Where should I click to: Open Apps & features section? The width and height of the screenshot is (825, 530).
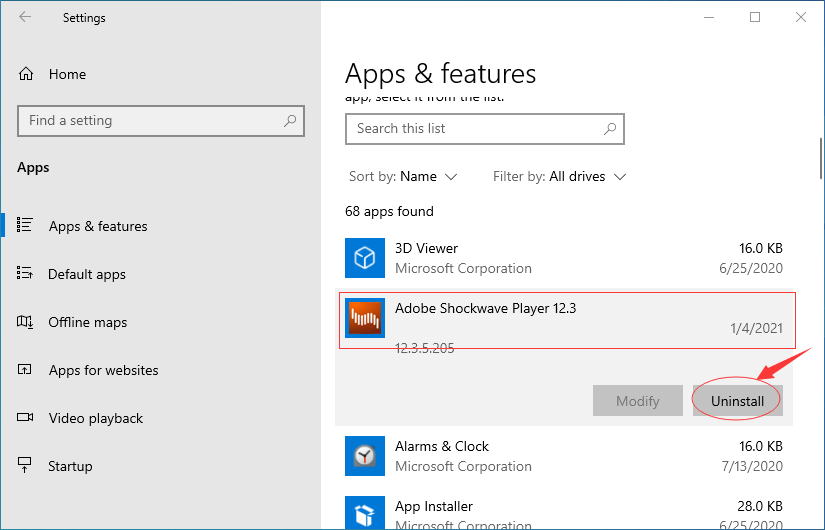pyautogui.click(x=98, y=226)
